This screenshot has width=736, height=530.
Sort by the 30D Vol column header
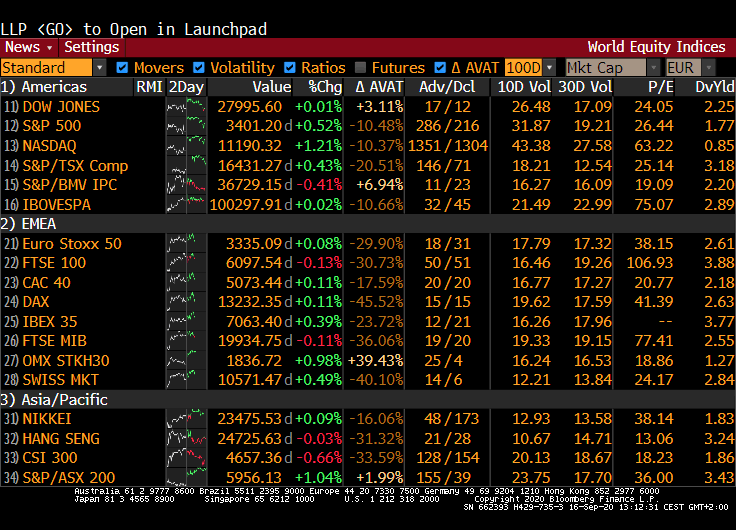585,87
